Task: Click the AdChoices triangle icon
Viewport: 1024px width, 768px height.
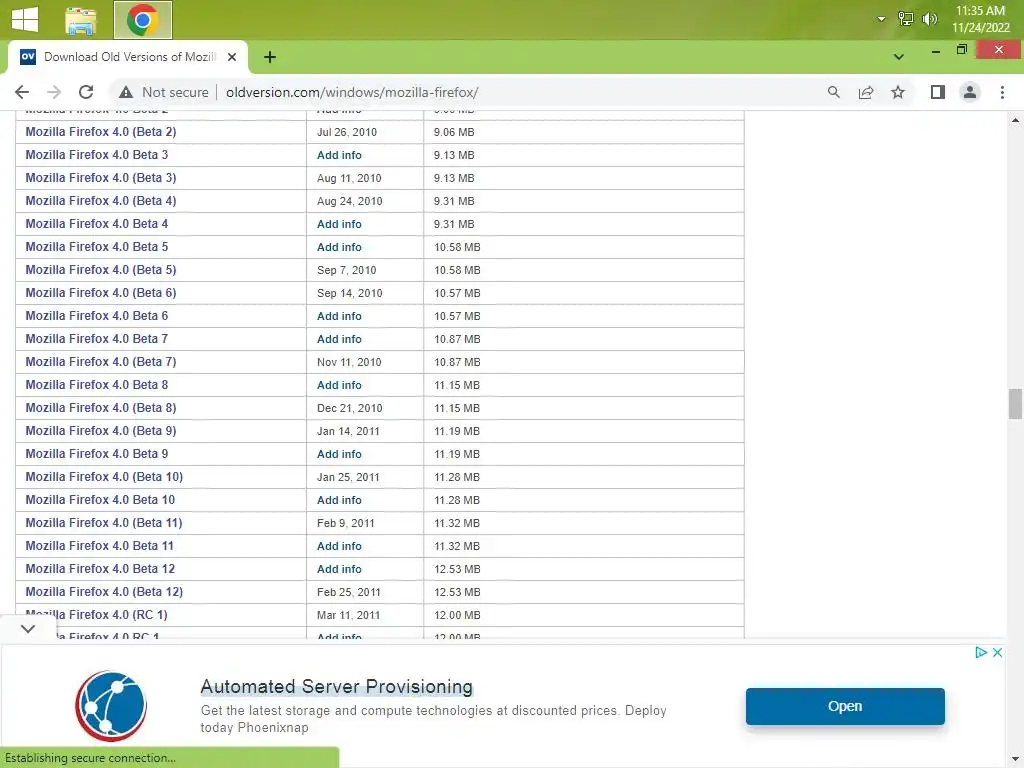Action: (x=980, y=652)
